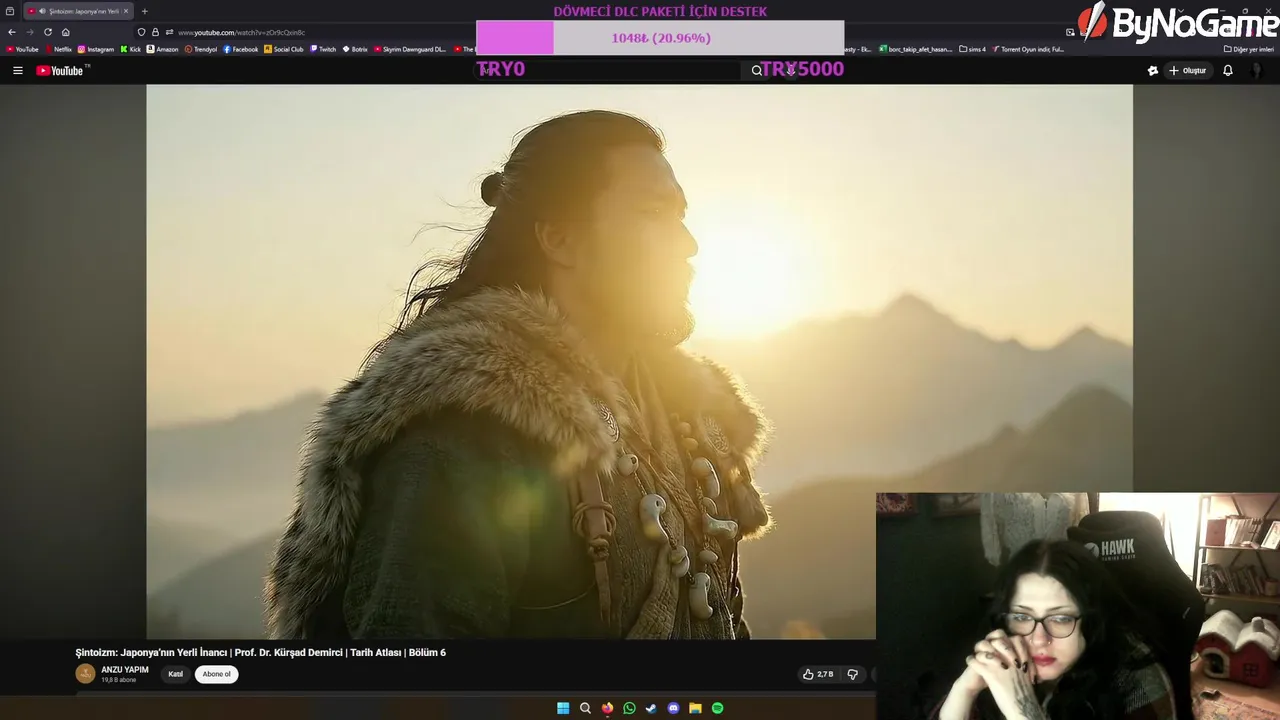Reload the page with the refresh icon
The height and width of the screenshot is (720, 1280).
pyautogui.click(x=47, y=32)
